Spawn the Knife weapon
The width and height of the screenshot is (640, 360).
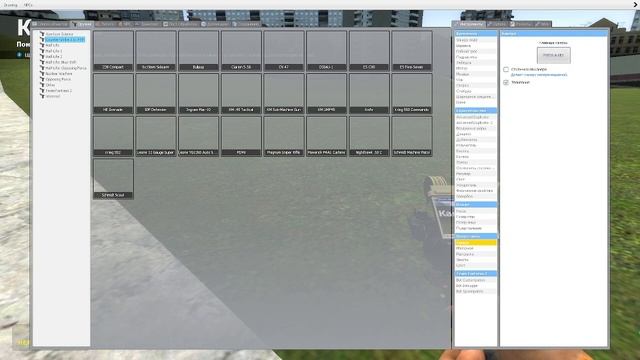point(369,93)
